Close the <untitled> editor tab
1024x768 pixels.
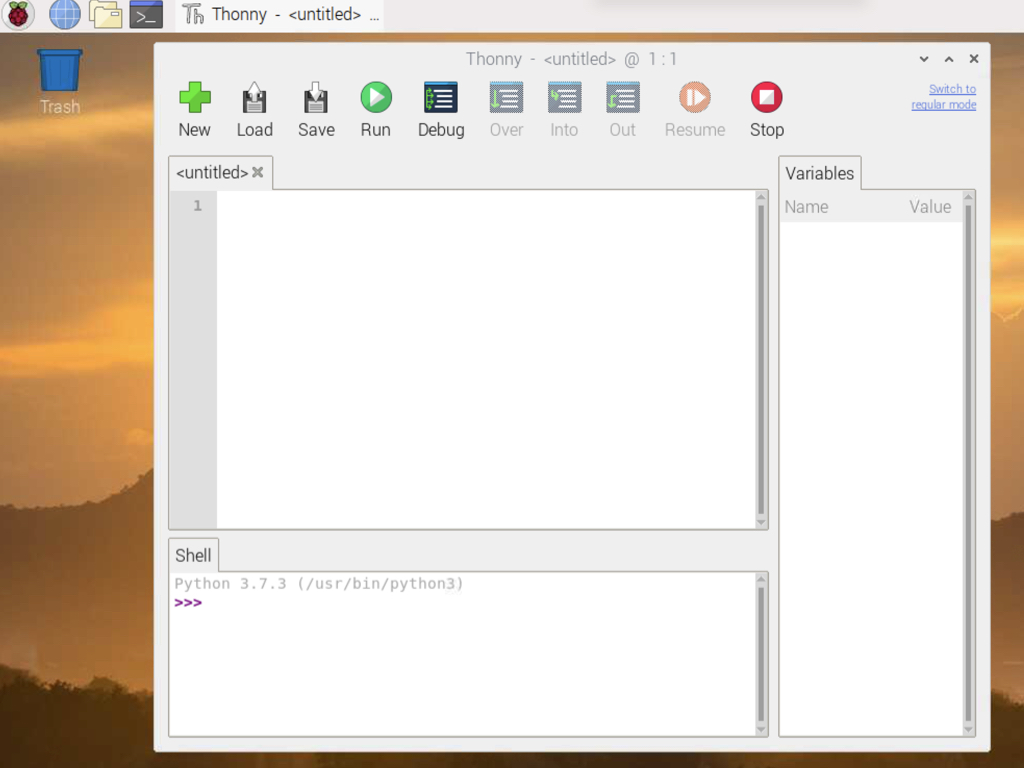click(x=258, y=172)
